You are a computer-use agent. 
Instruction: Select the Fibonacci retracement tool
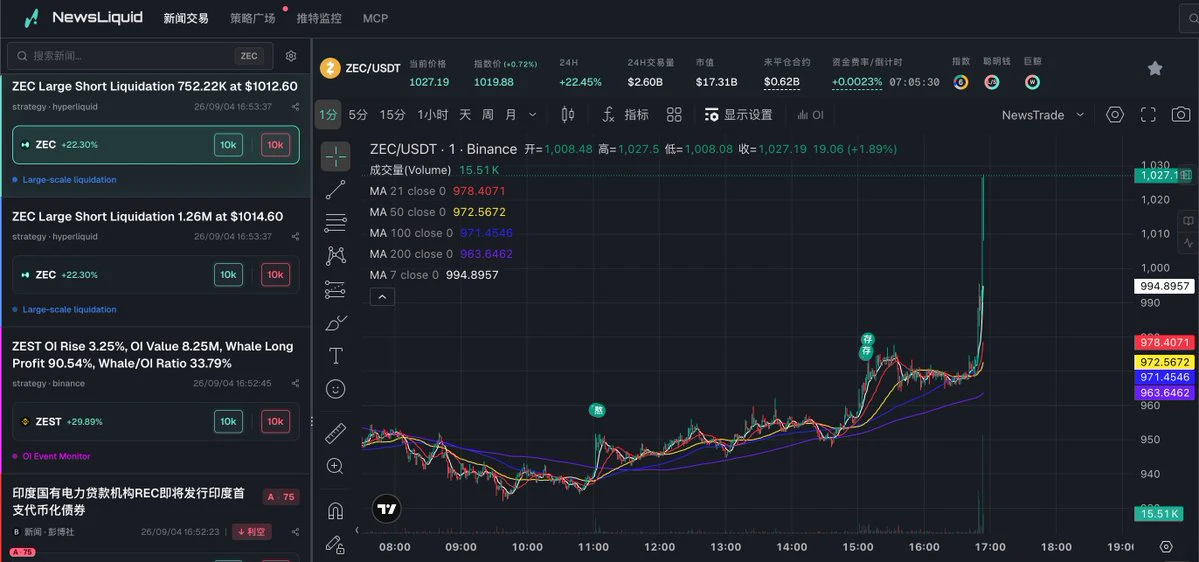[336, 223]
